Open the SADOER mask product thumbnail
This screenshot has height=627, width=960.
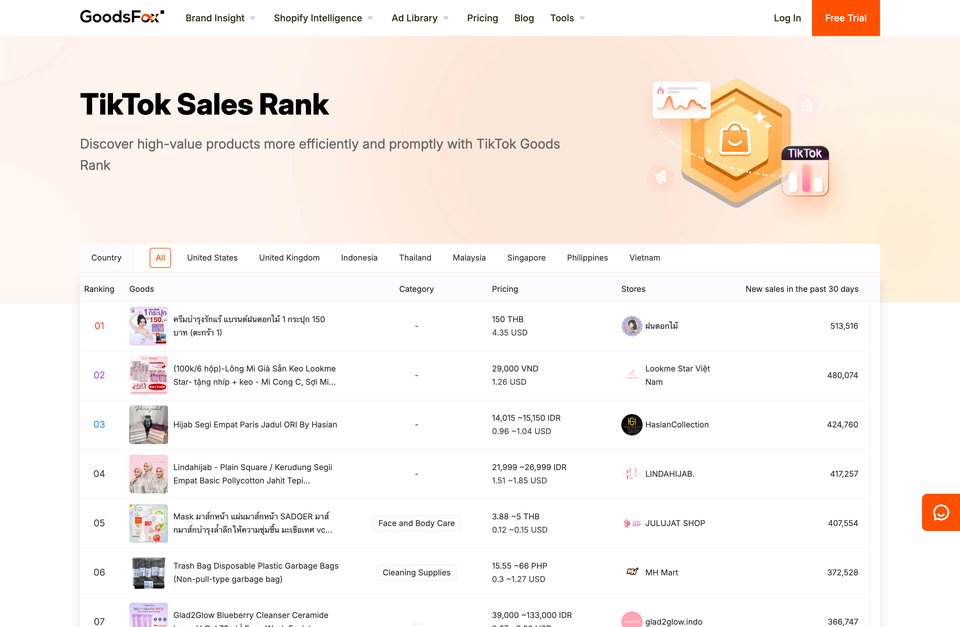(148, 523)
